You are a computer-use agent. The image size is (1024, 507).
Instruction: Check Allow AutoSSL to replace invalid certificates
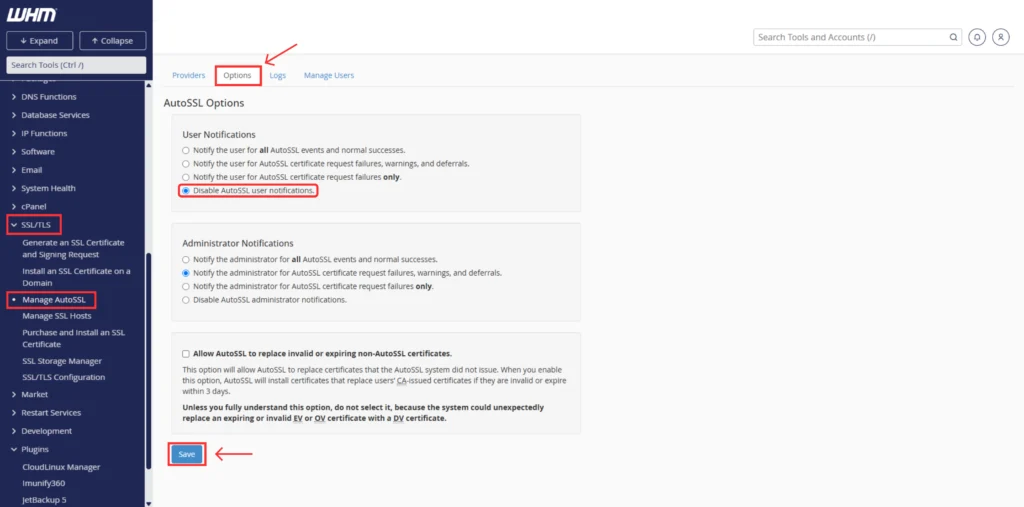pyautogui.click(x=186, y=353)
